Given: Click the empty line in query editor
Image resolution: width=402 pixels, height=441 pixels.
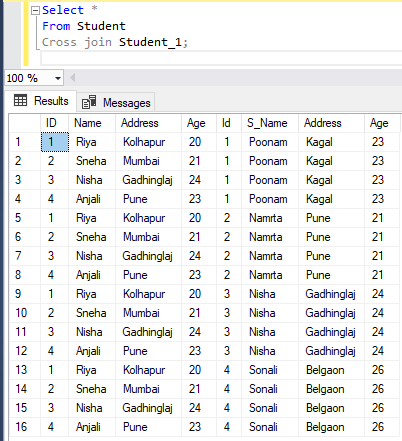Looking at the screenshot, I should click(220, 58).
